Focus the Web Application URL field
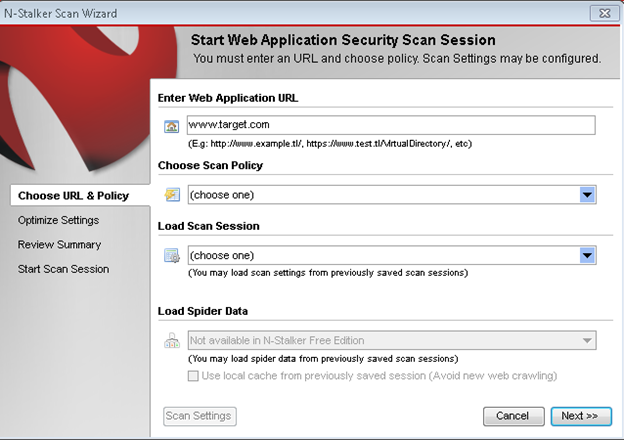624x440 pixels. click(x=390, y=125)
